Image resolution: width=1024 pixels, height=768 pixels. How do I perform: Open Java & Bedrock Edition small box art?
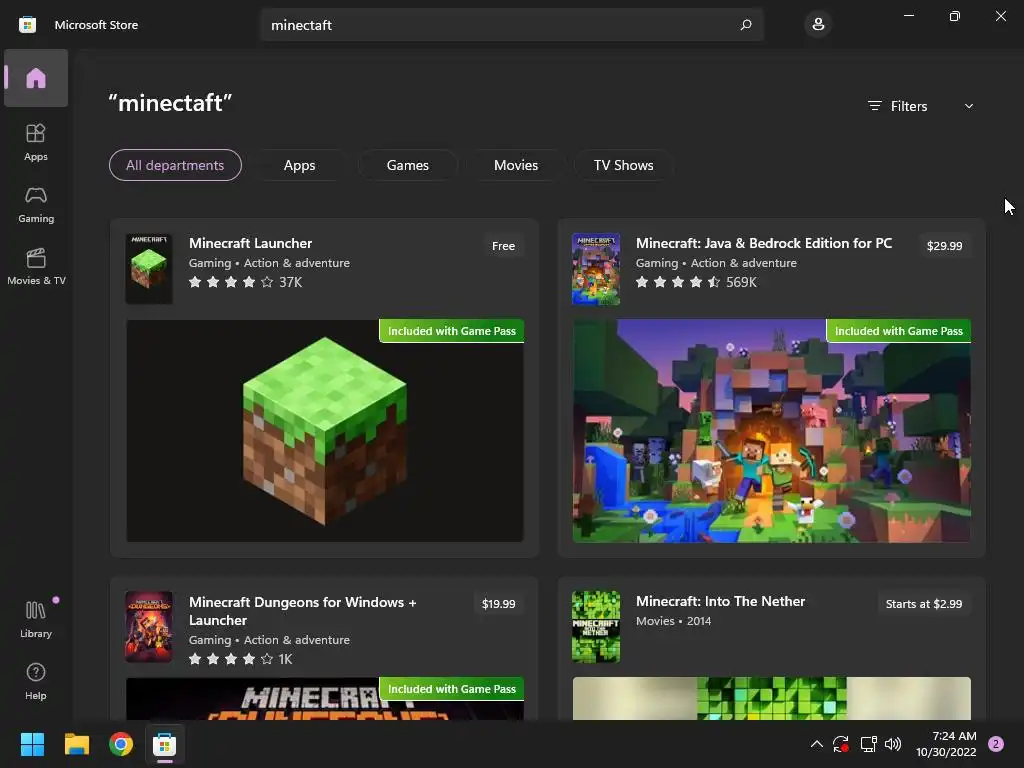(596, 268)
